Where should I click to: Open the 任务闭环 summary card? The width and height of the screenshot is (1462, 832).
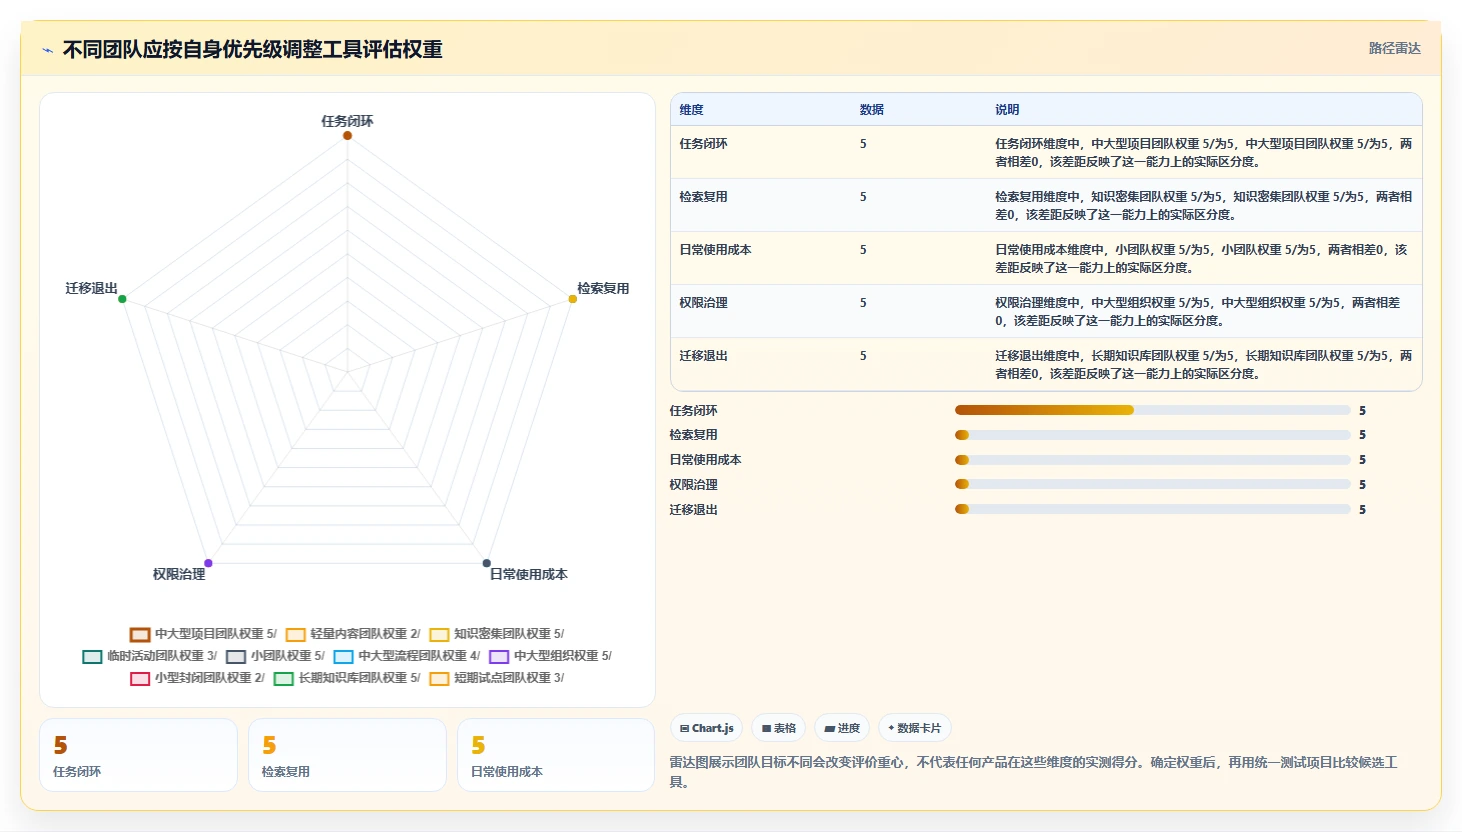pyautogui.click(x=138, y=755)
